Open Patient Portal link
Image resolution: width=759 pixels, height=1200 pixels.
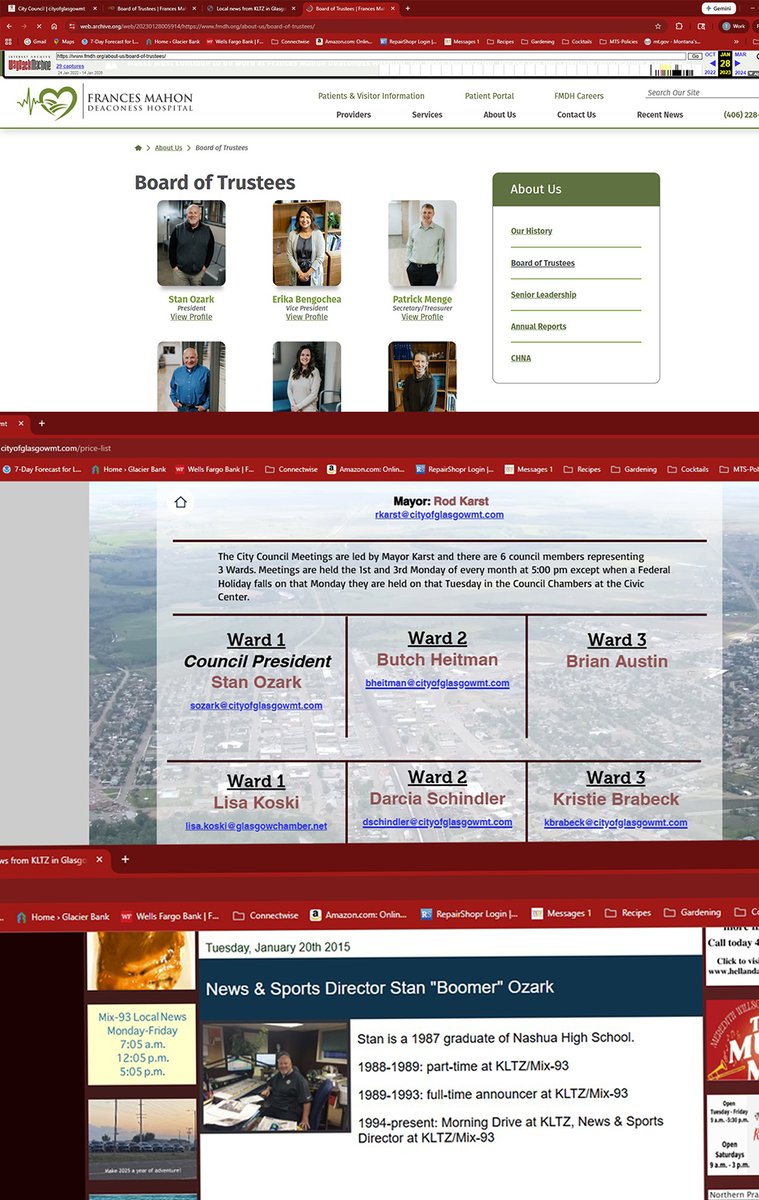coord(489,96)
